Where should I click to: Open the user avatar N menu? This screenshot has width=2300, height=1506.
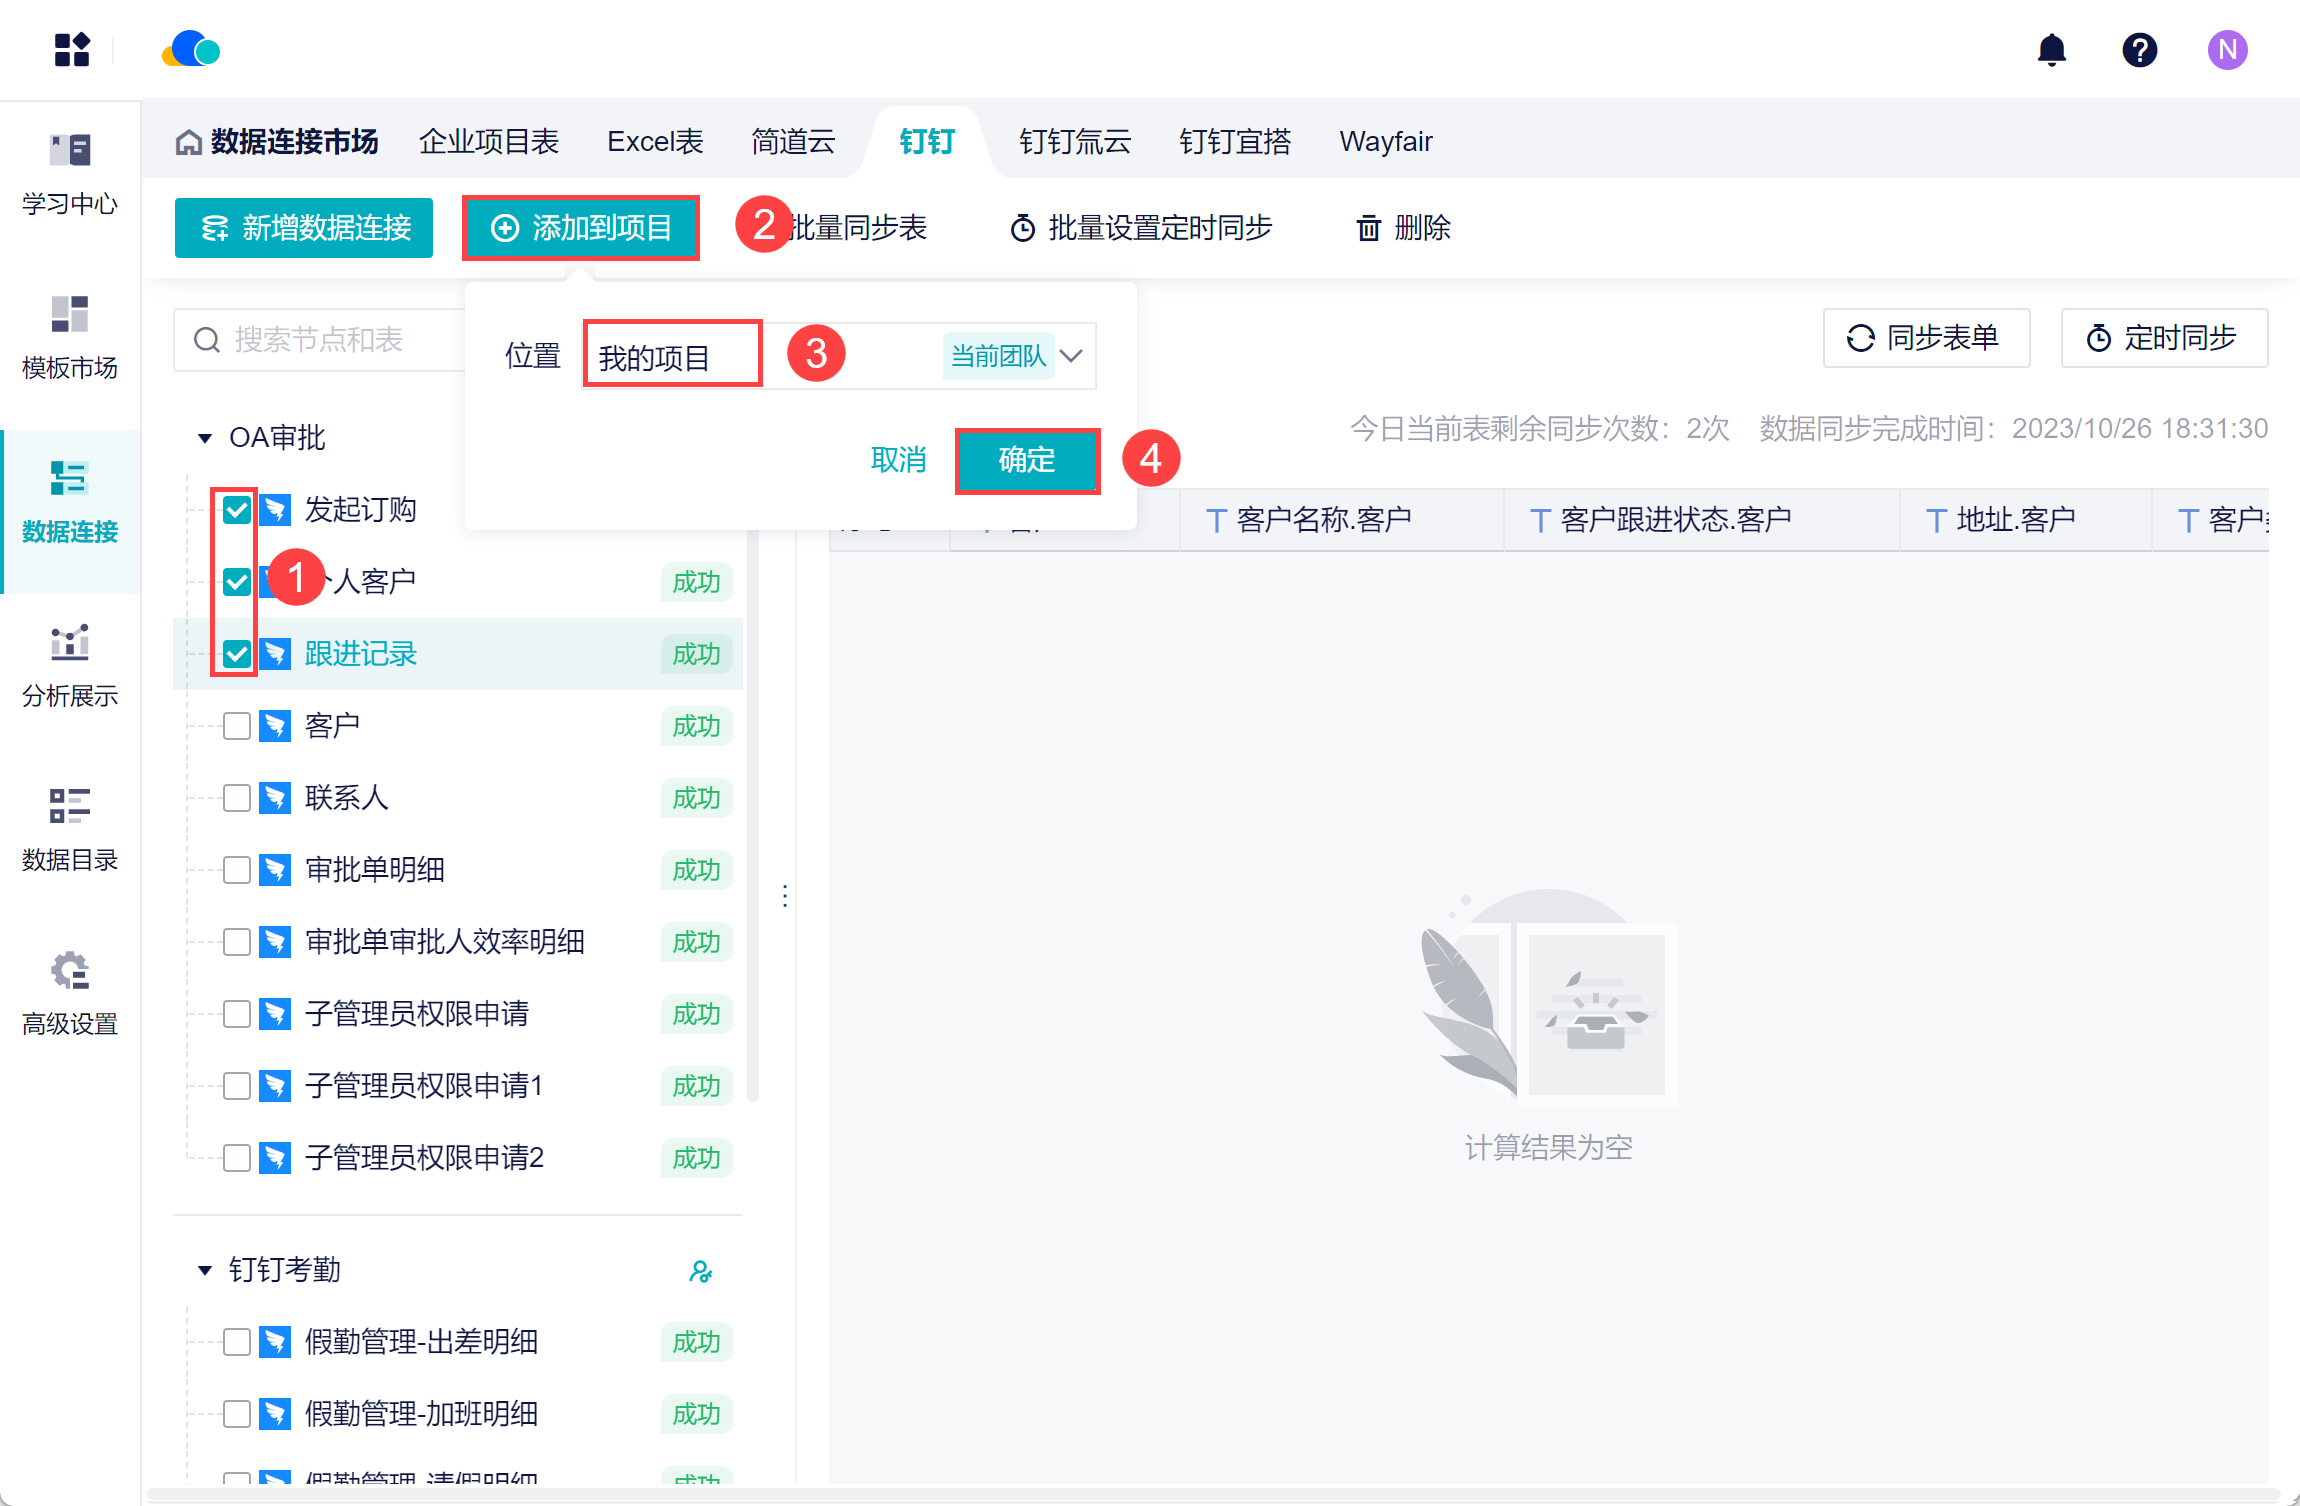coord(2227,50)
